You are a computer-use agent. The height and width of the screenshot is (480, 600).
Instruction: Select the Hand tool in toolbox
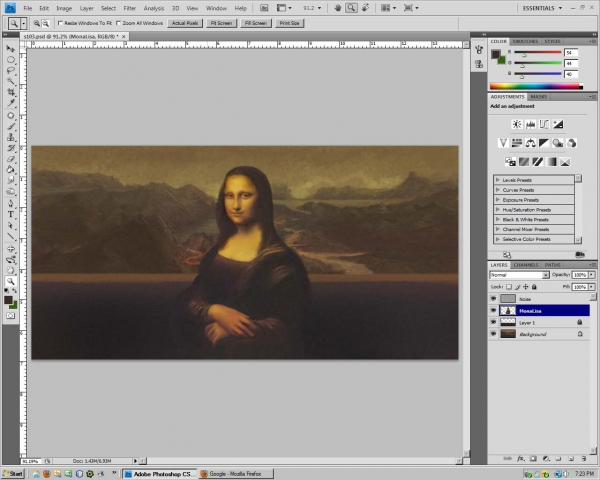(x=10, y=270)
